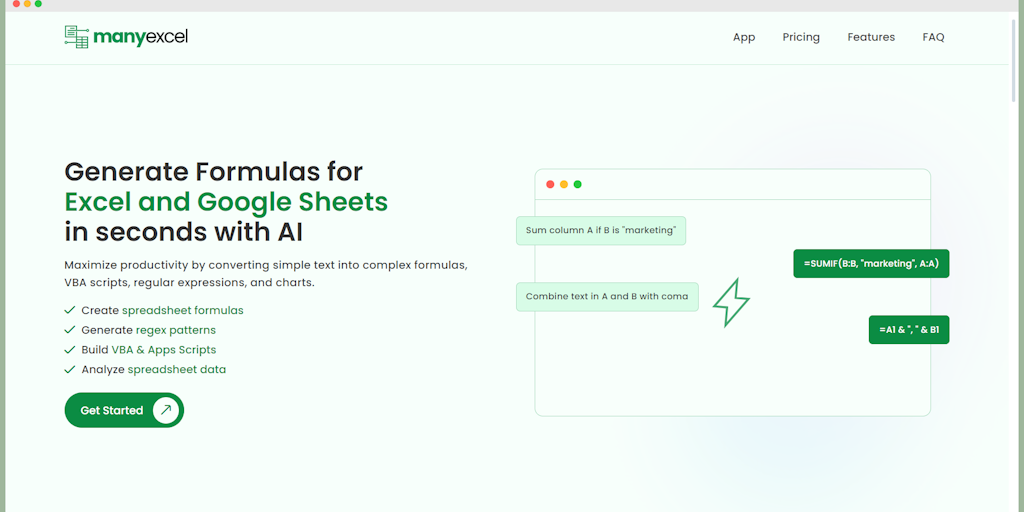
Task: Click the SUMIF formula result bubble
Action: coord(871,263)
